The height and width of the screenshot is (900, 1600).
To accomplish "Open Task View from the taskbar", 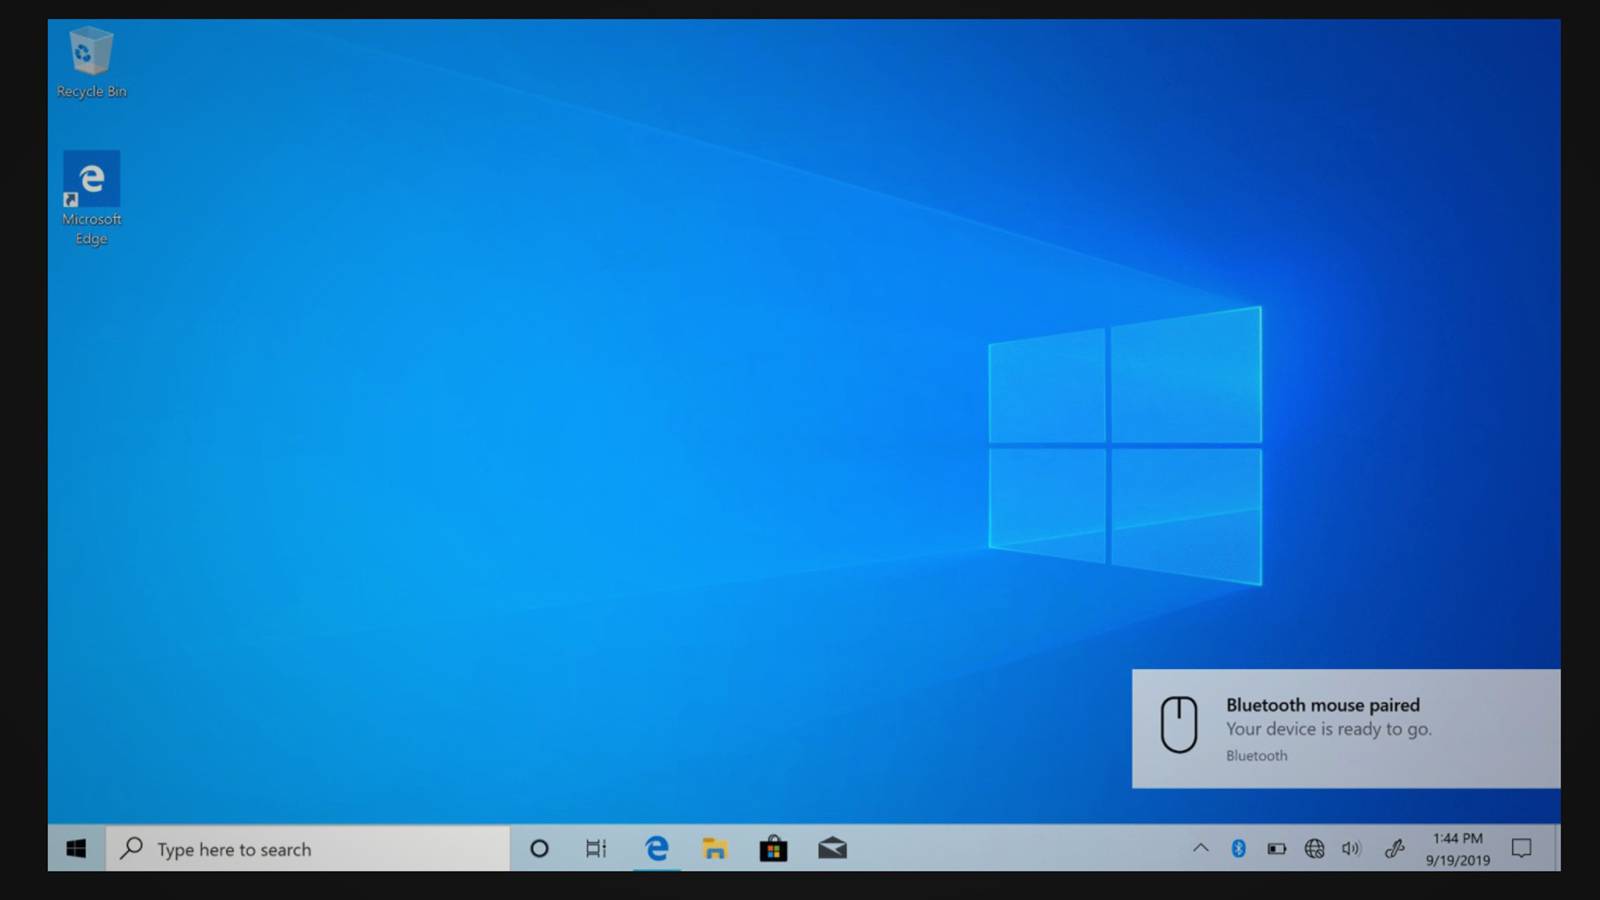I will (x=596, y=849).
